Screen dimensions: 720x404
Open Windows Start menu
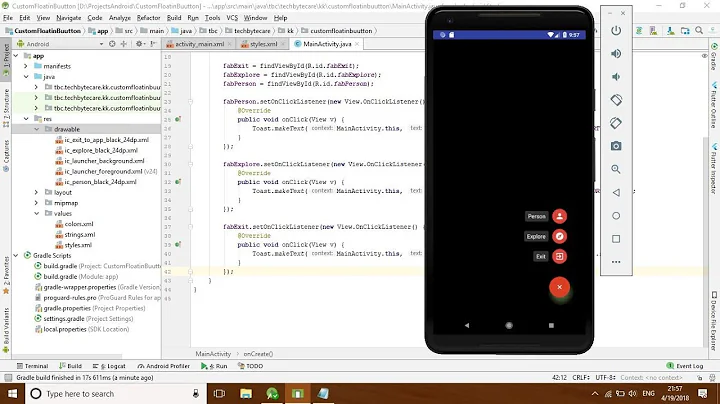tap(12, 393)
